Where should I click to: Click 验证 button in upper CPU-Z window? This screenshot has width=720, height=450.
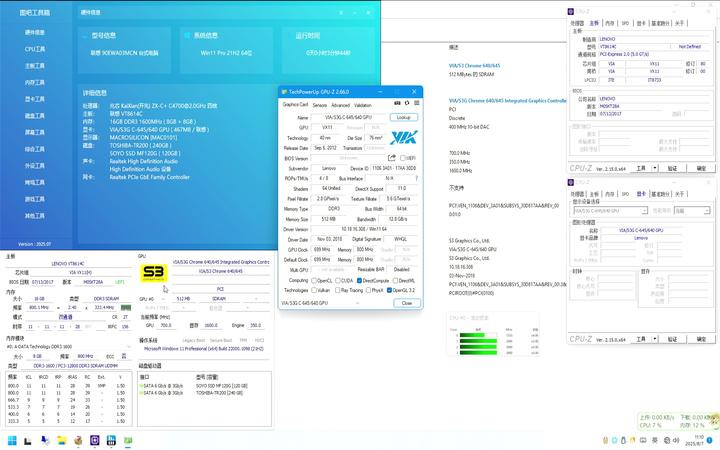point(672,169)
